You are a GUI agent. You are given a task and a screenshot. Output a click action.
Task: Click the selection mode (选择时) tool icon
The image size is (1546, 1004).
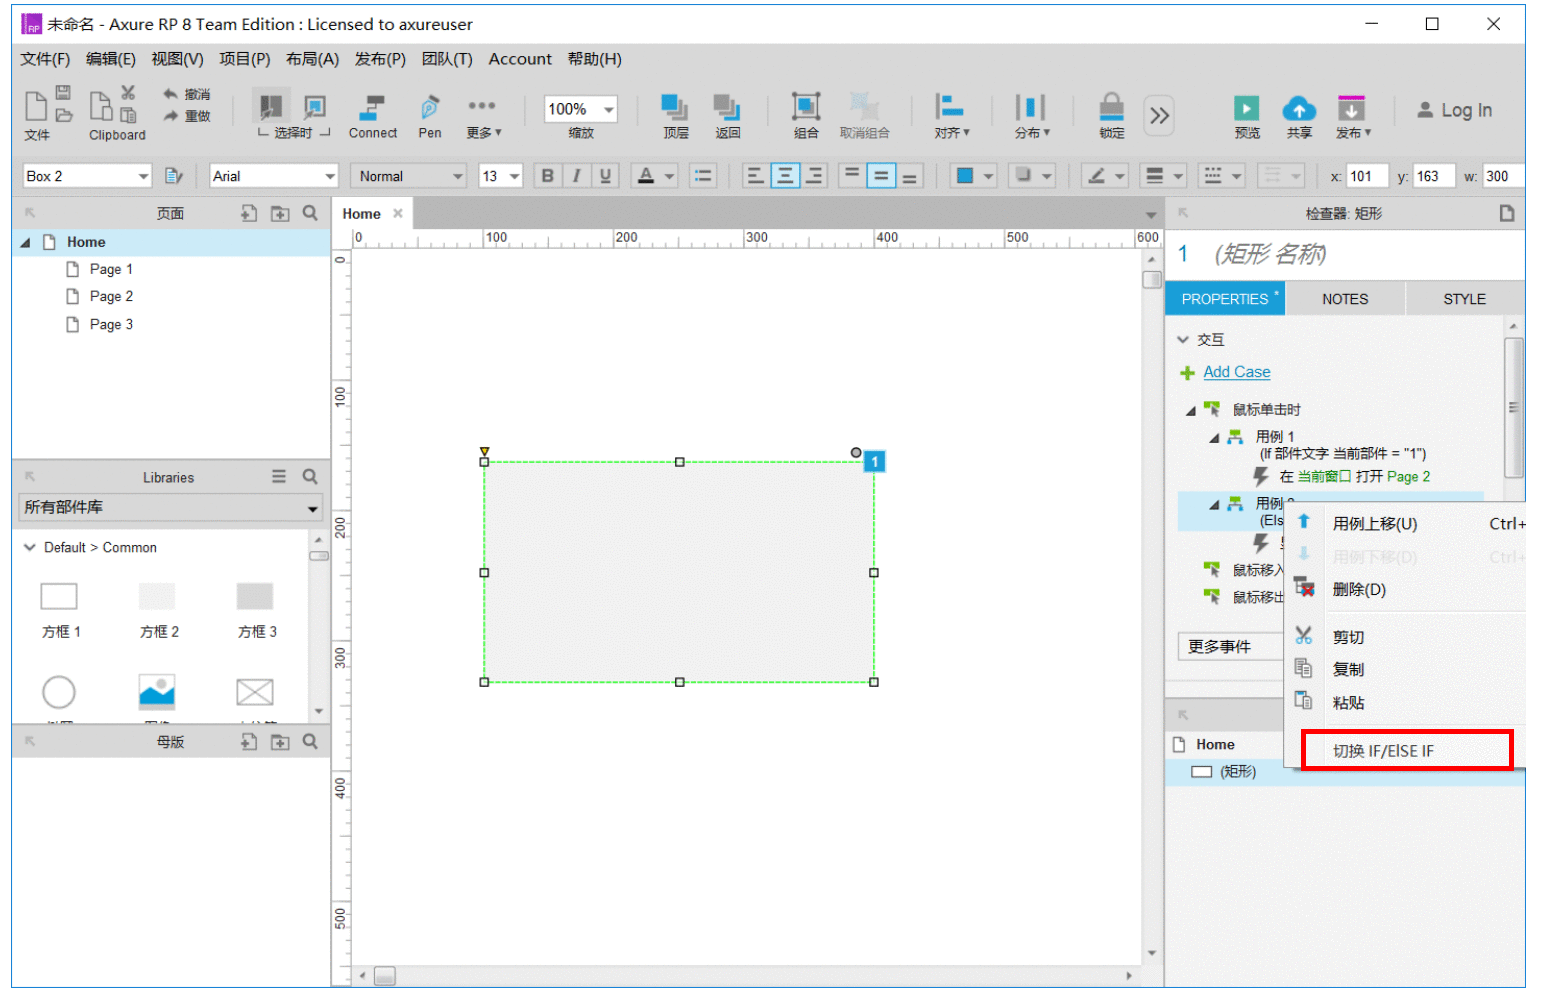270,106
